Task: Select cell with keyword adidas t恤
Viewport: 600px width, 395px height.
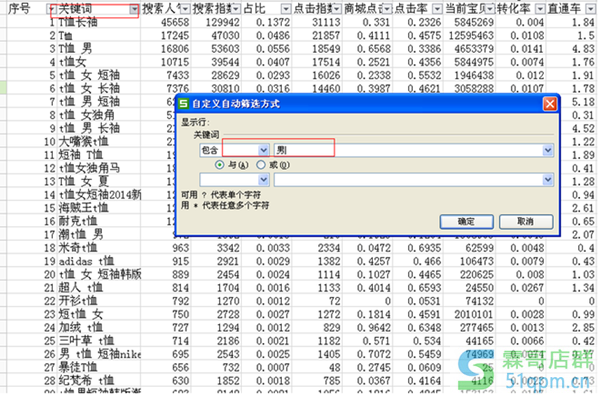Action: click(99, 261)
